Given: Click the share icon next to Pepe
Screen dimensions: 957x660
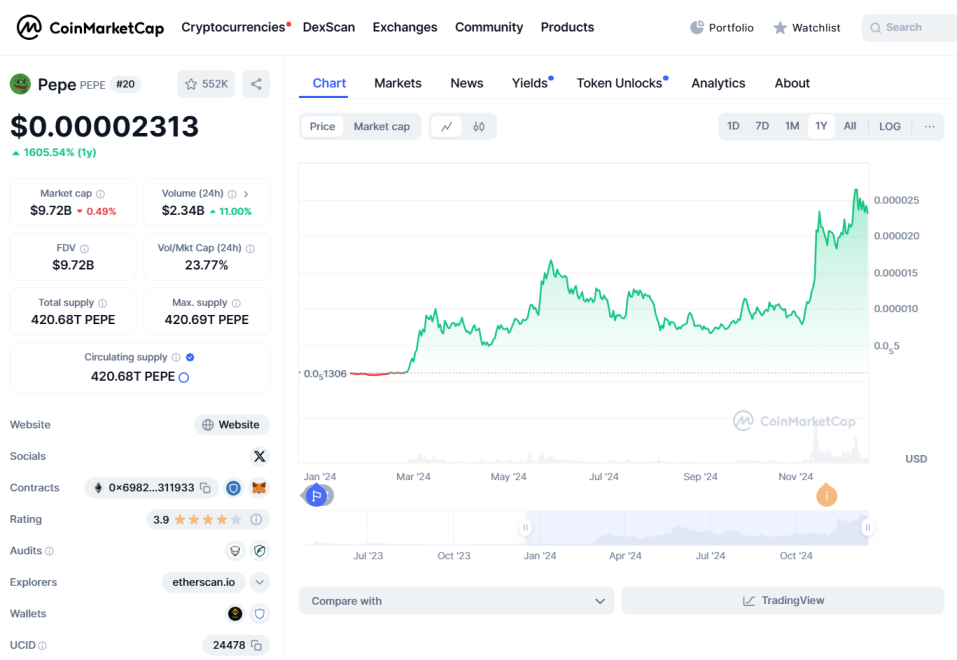Looking at the screenshot, I should coord(256,84).
